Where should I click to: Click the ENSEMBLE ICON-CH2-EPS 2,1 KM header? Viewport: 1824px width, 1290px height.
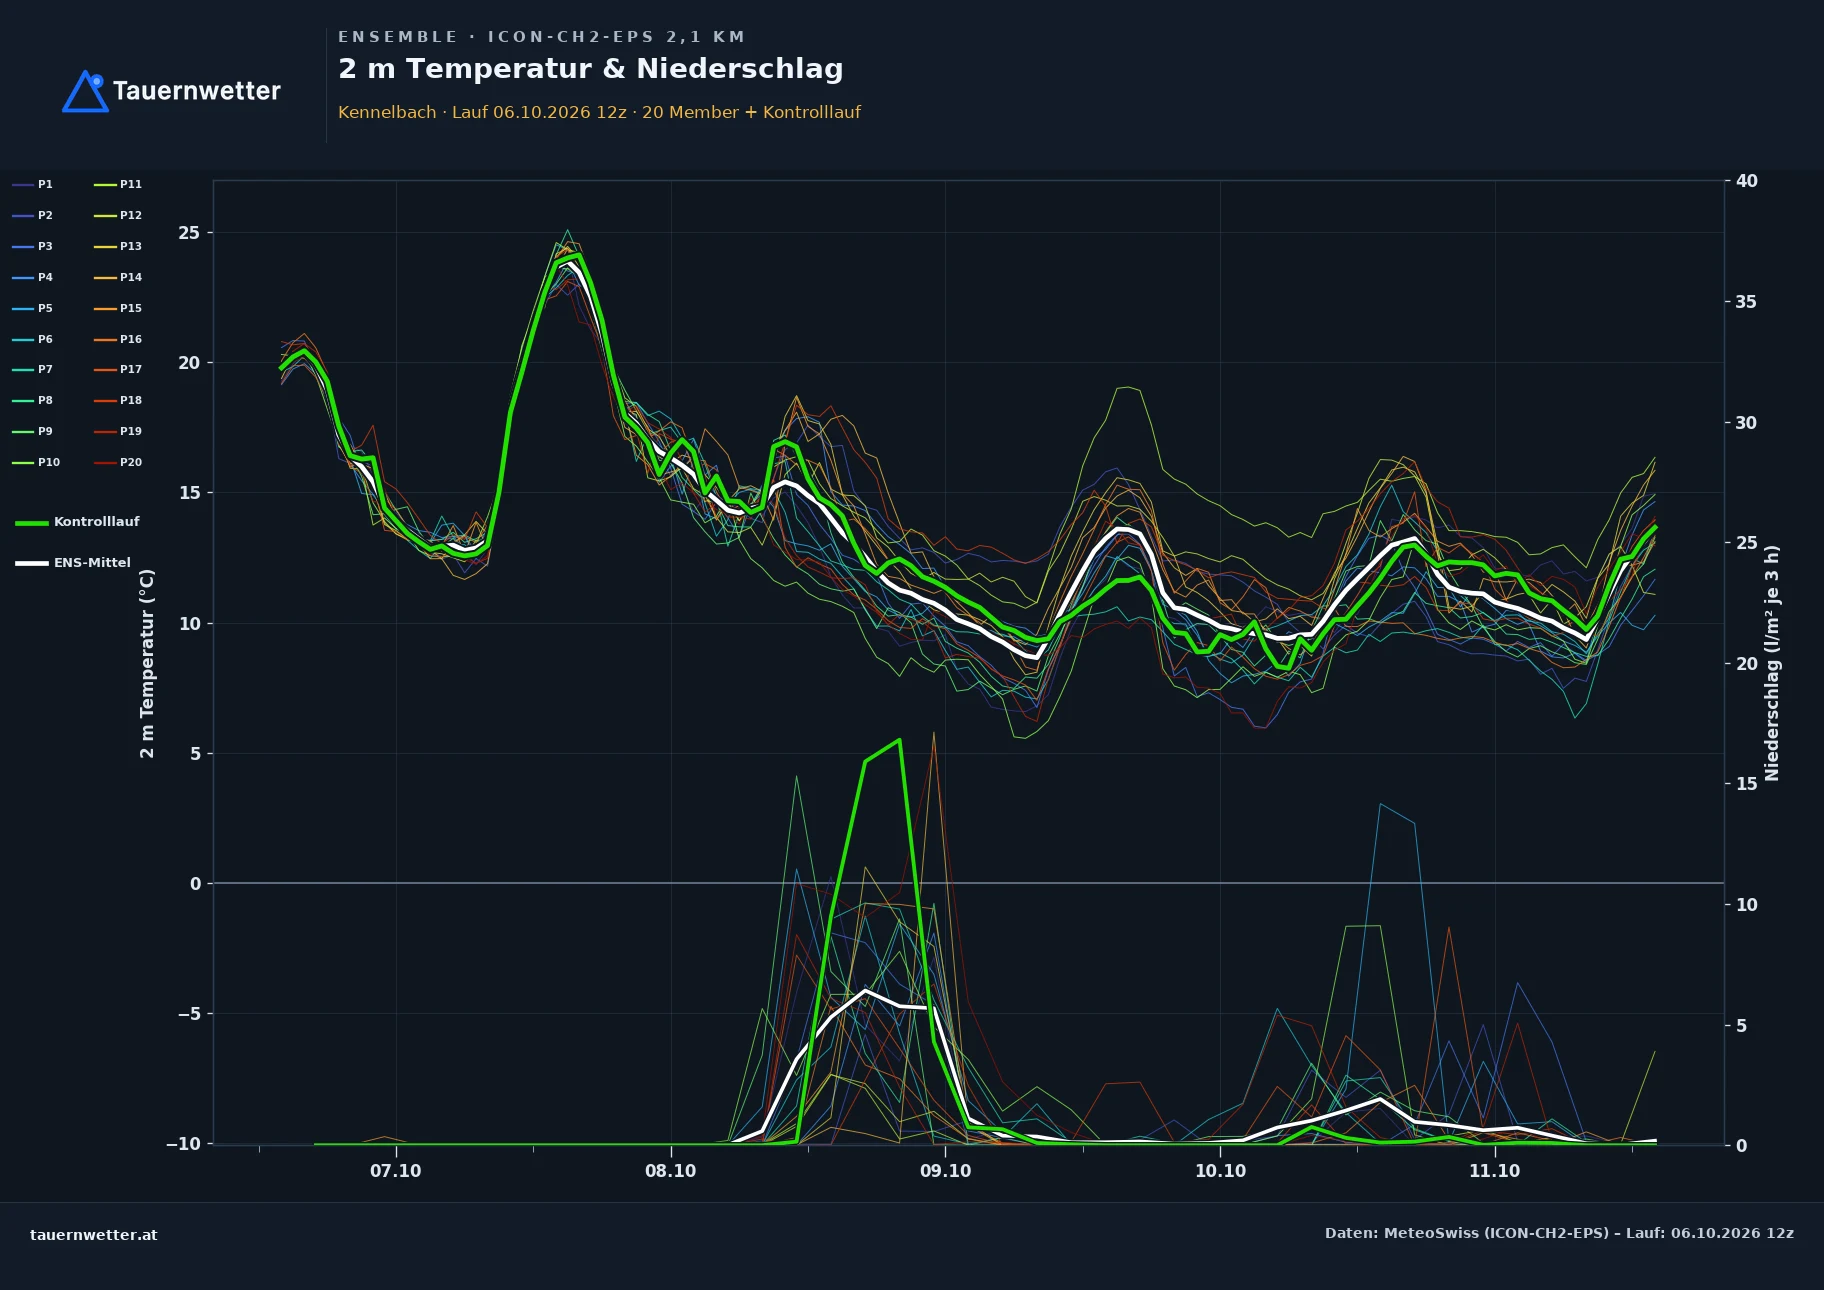pyautogui.click(x=541, y=37)
